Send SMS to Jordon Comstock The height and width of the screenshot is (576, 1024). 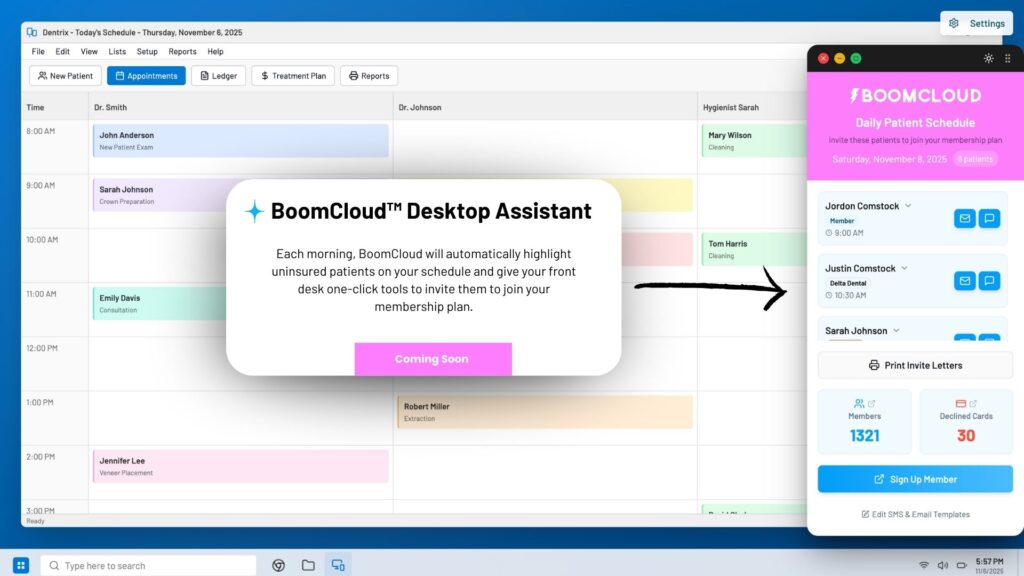pyautogui.click(x=989, y=218)
